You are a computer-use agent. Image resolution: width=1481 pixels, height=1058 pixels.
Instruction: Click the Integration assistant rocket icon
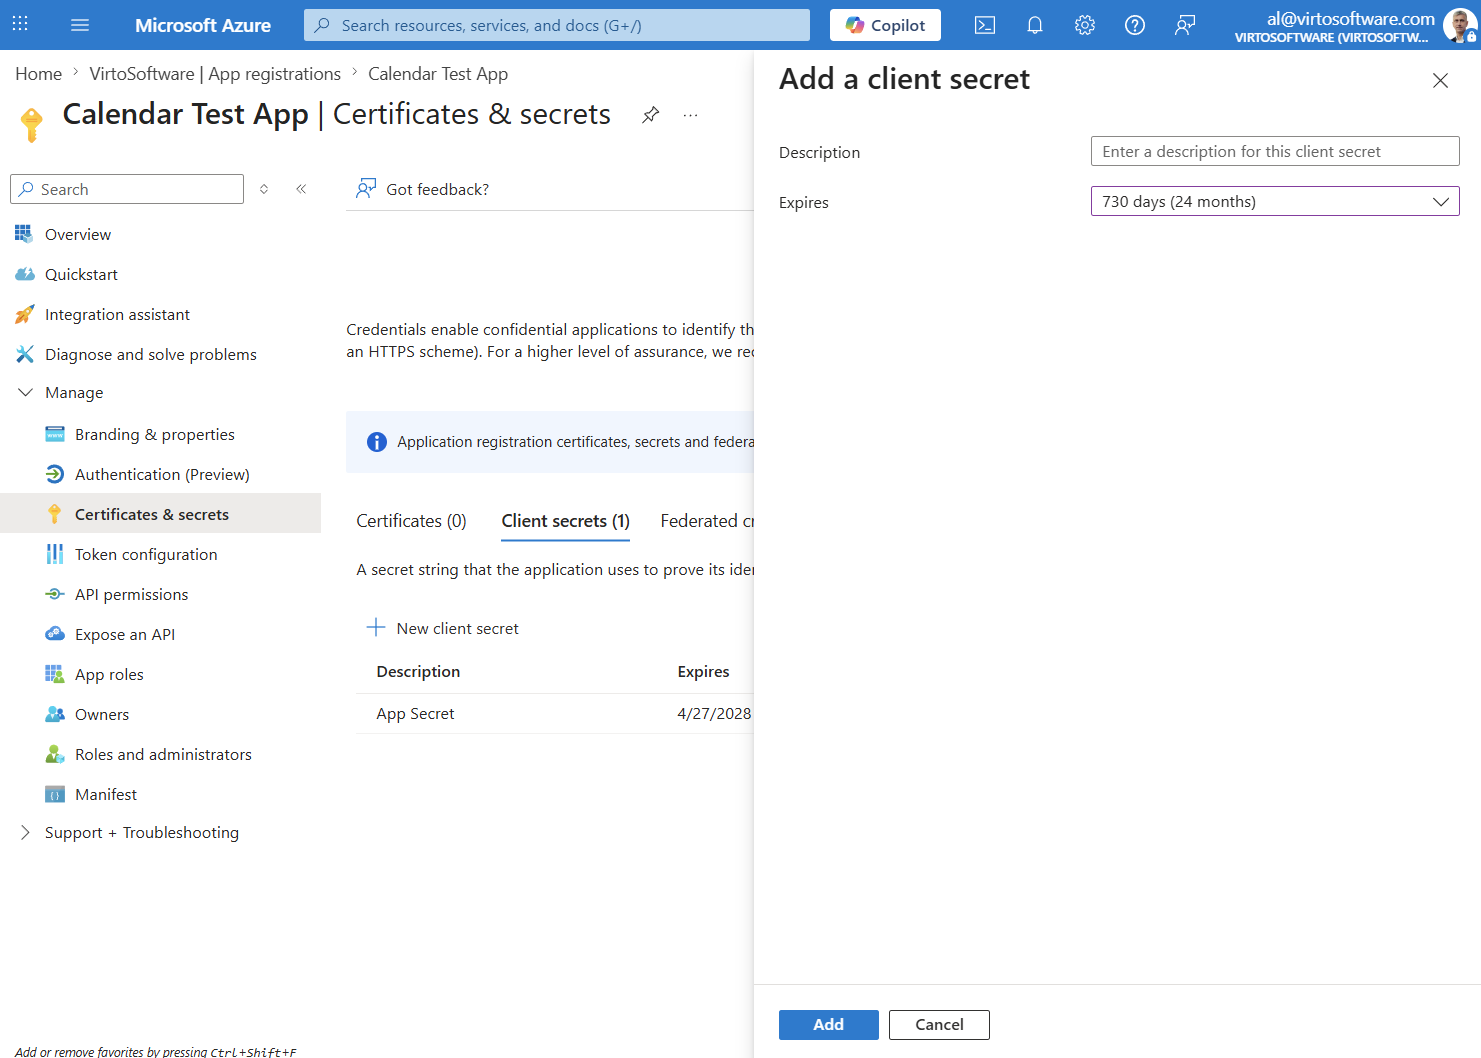coord(25,314)
